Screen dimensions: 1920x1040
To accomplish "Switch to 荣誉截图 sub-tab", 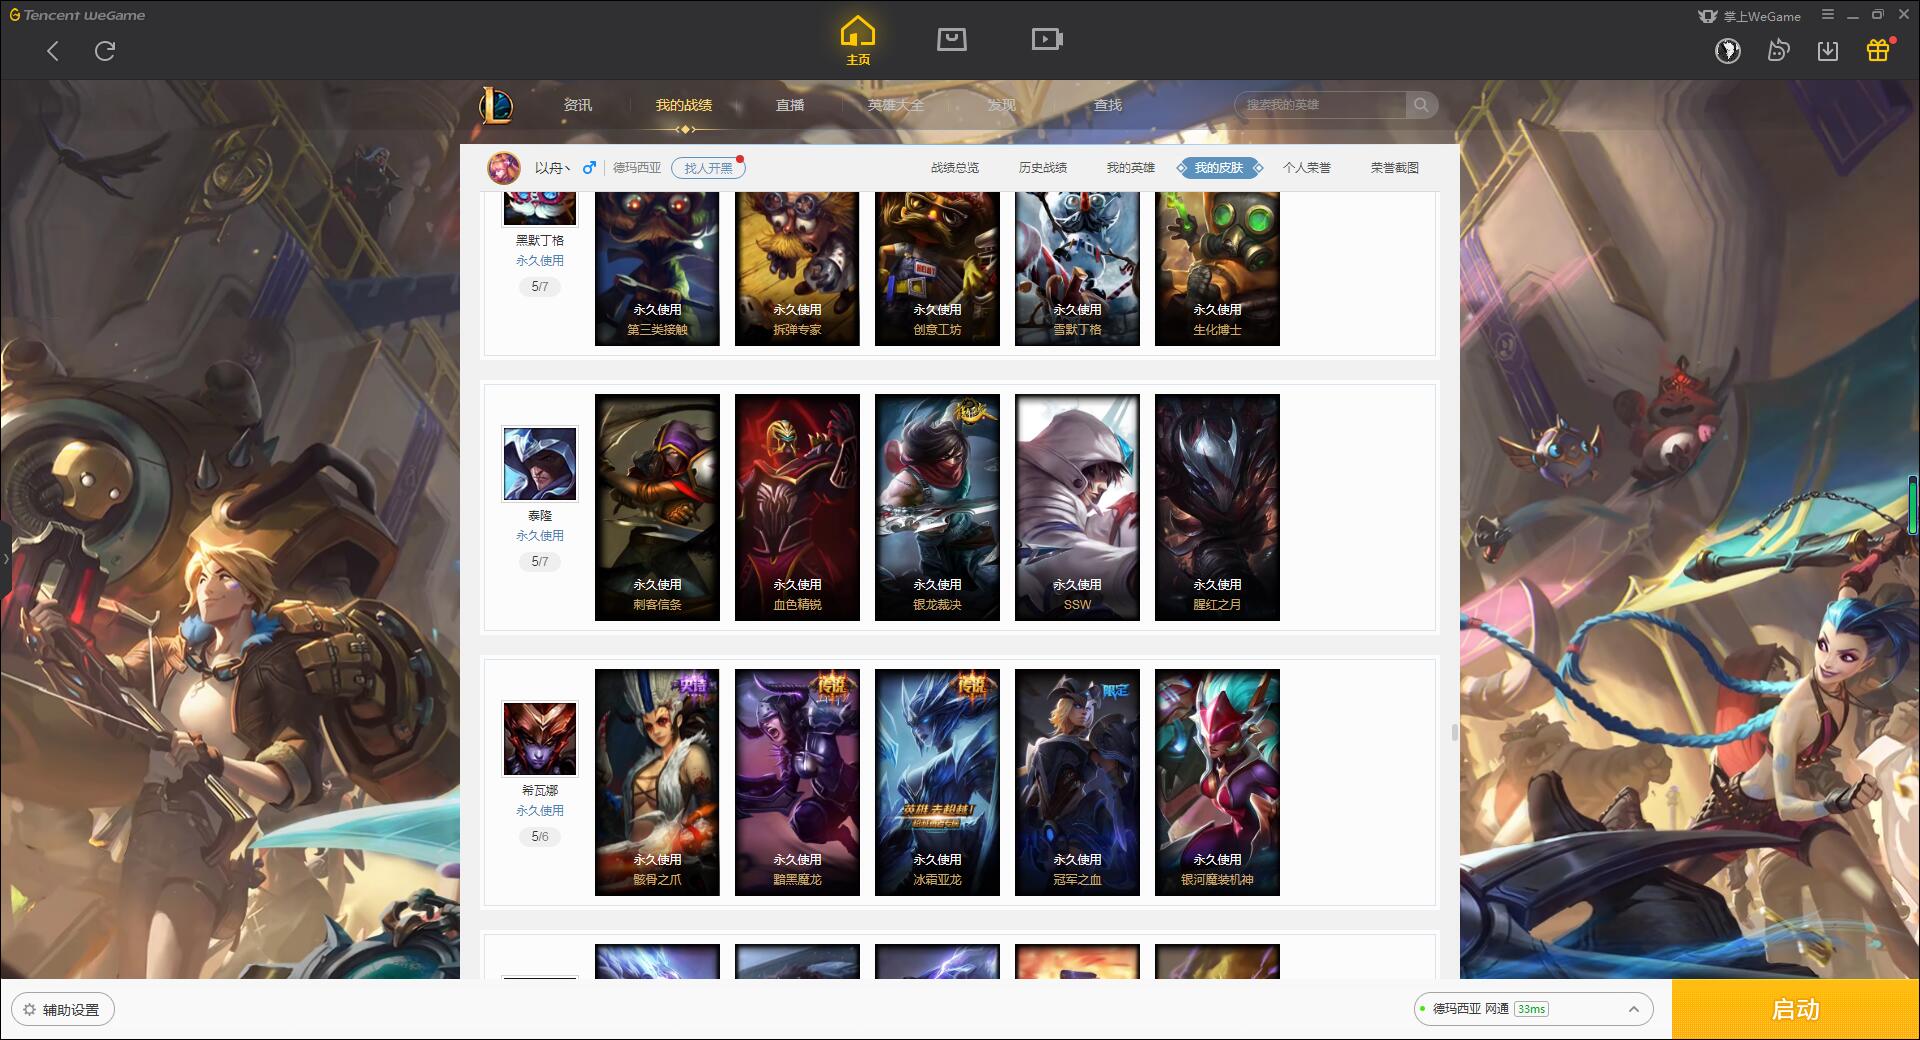I will tap(1395, 168).
